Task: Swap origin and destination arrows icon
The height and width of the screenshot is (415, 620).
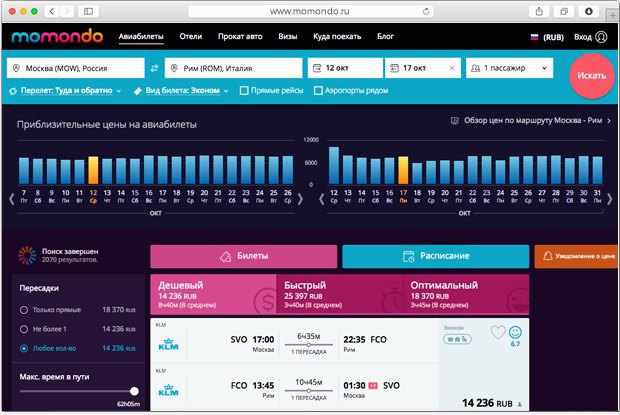Action: 154,68
